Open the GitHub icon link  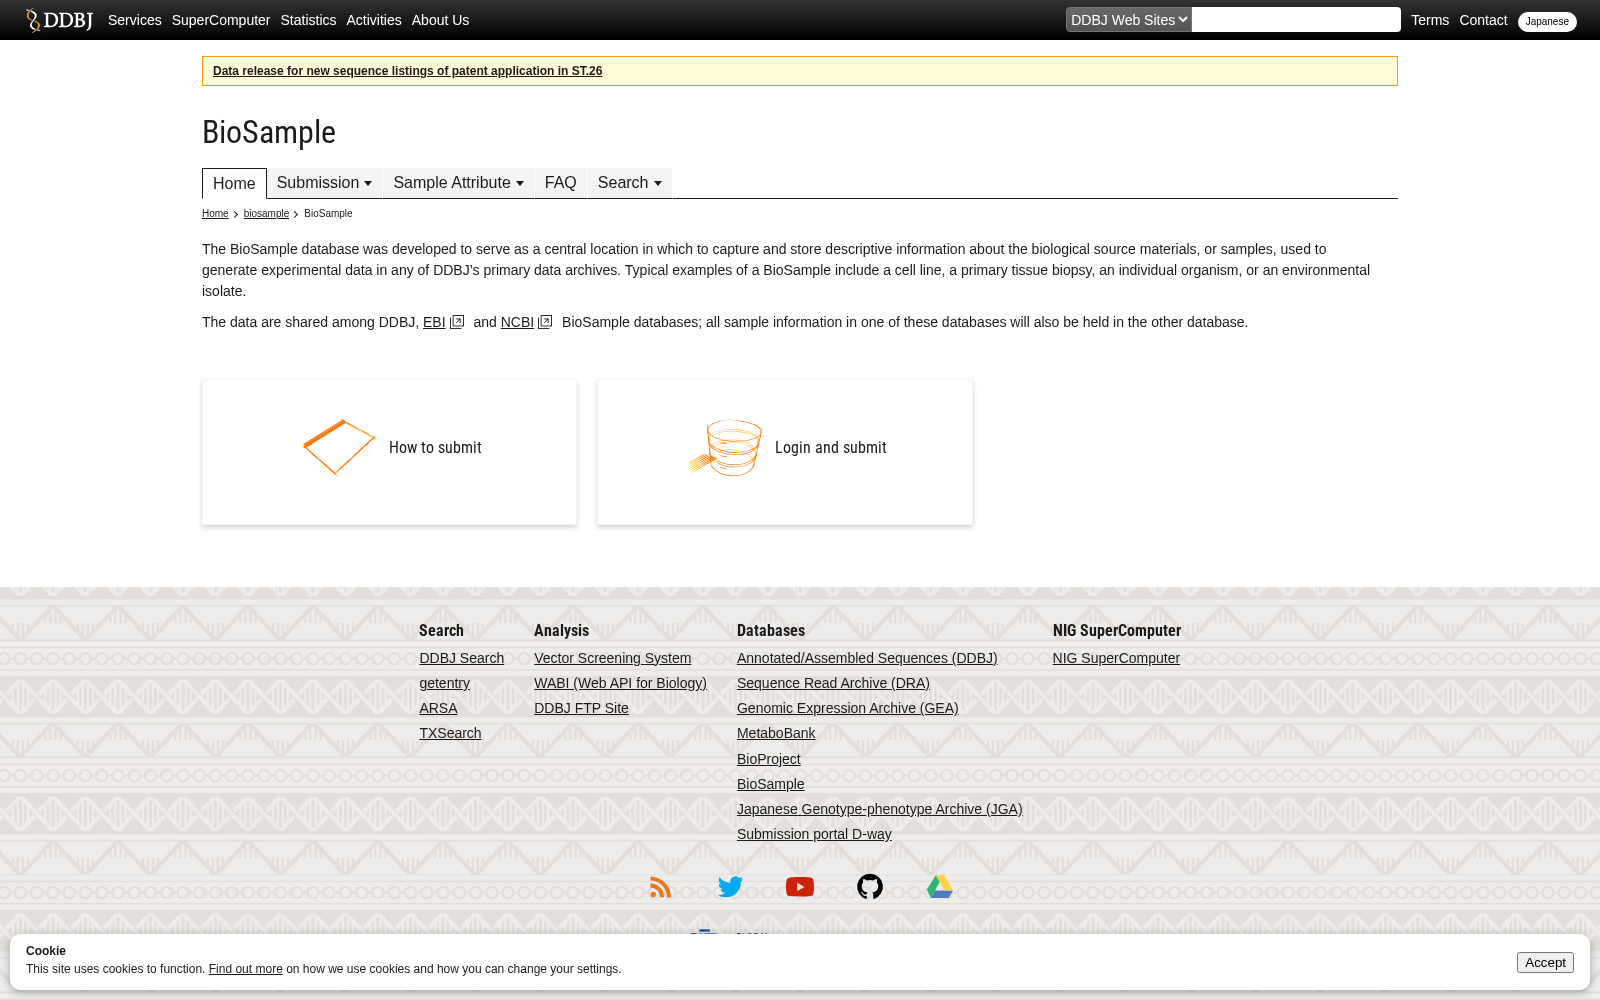[x=870, y=887]
